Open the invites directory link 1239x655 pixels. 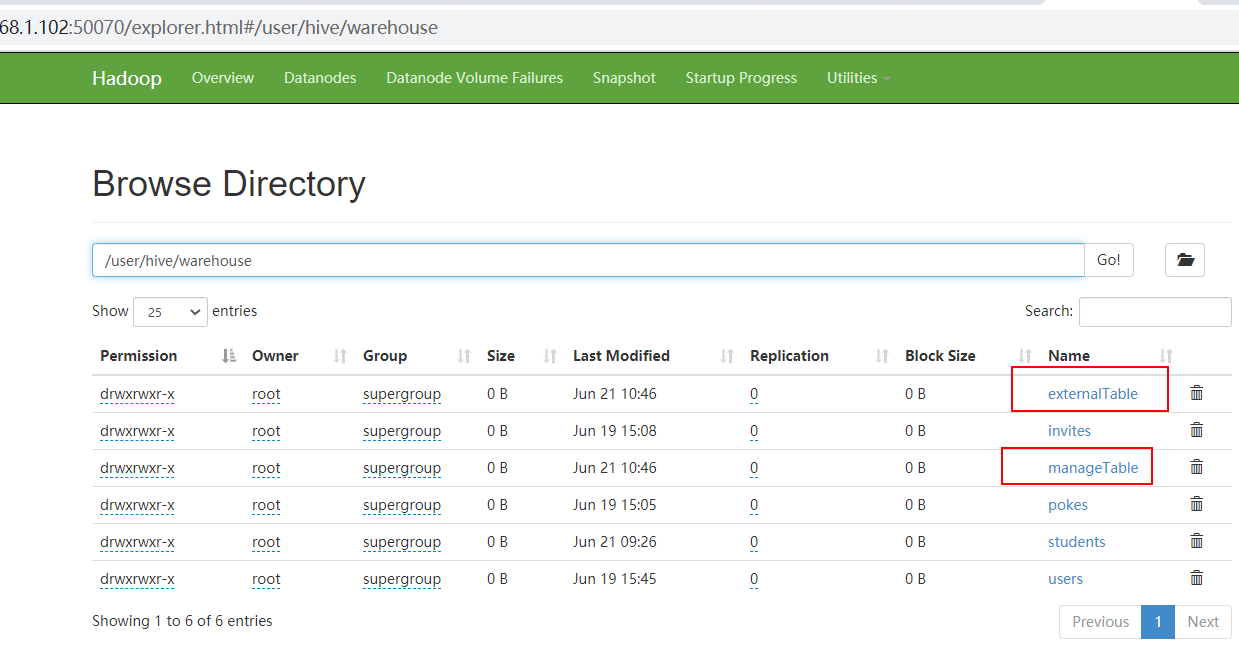pos(1069,430)
